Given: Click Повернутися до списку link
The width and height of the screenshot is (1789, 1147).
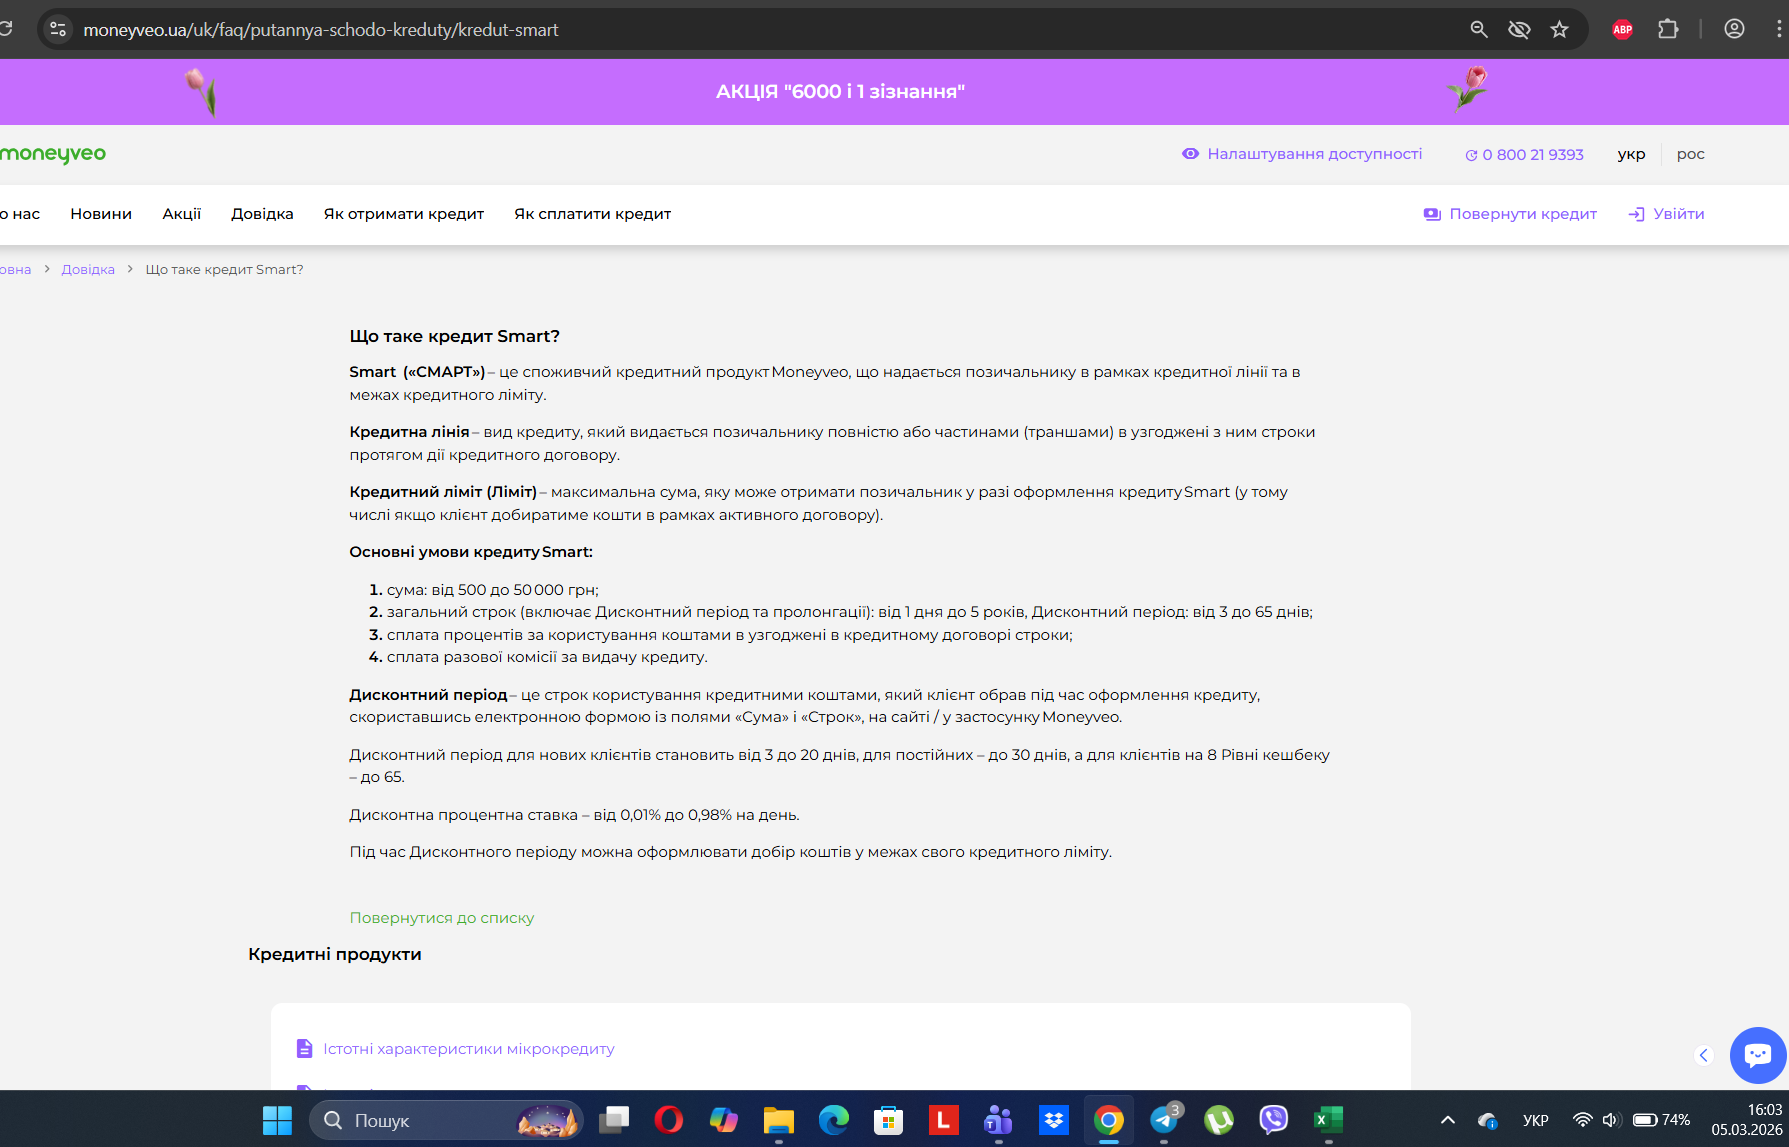Looking at the screenshot, I should [x=442, y=918].
